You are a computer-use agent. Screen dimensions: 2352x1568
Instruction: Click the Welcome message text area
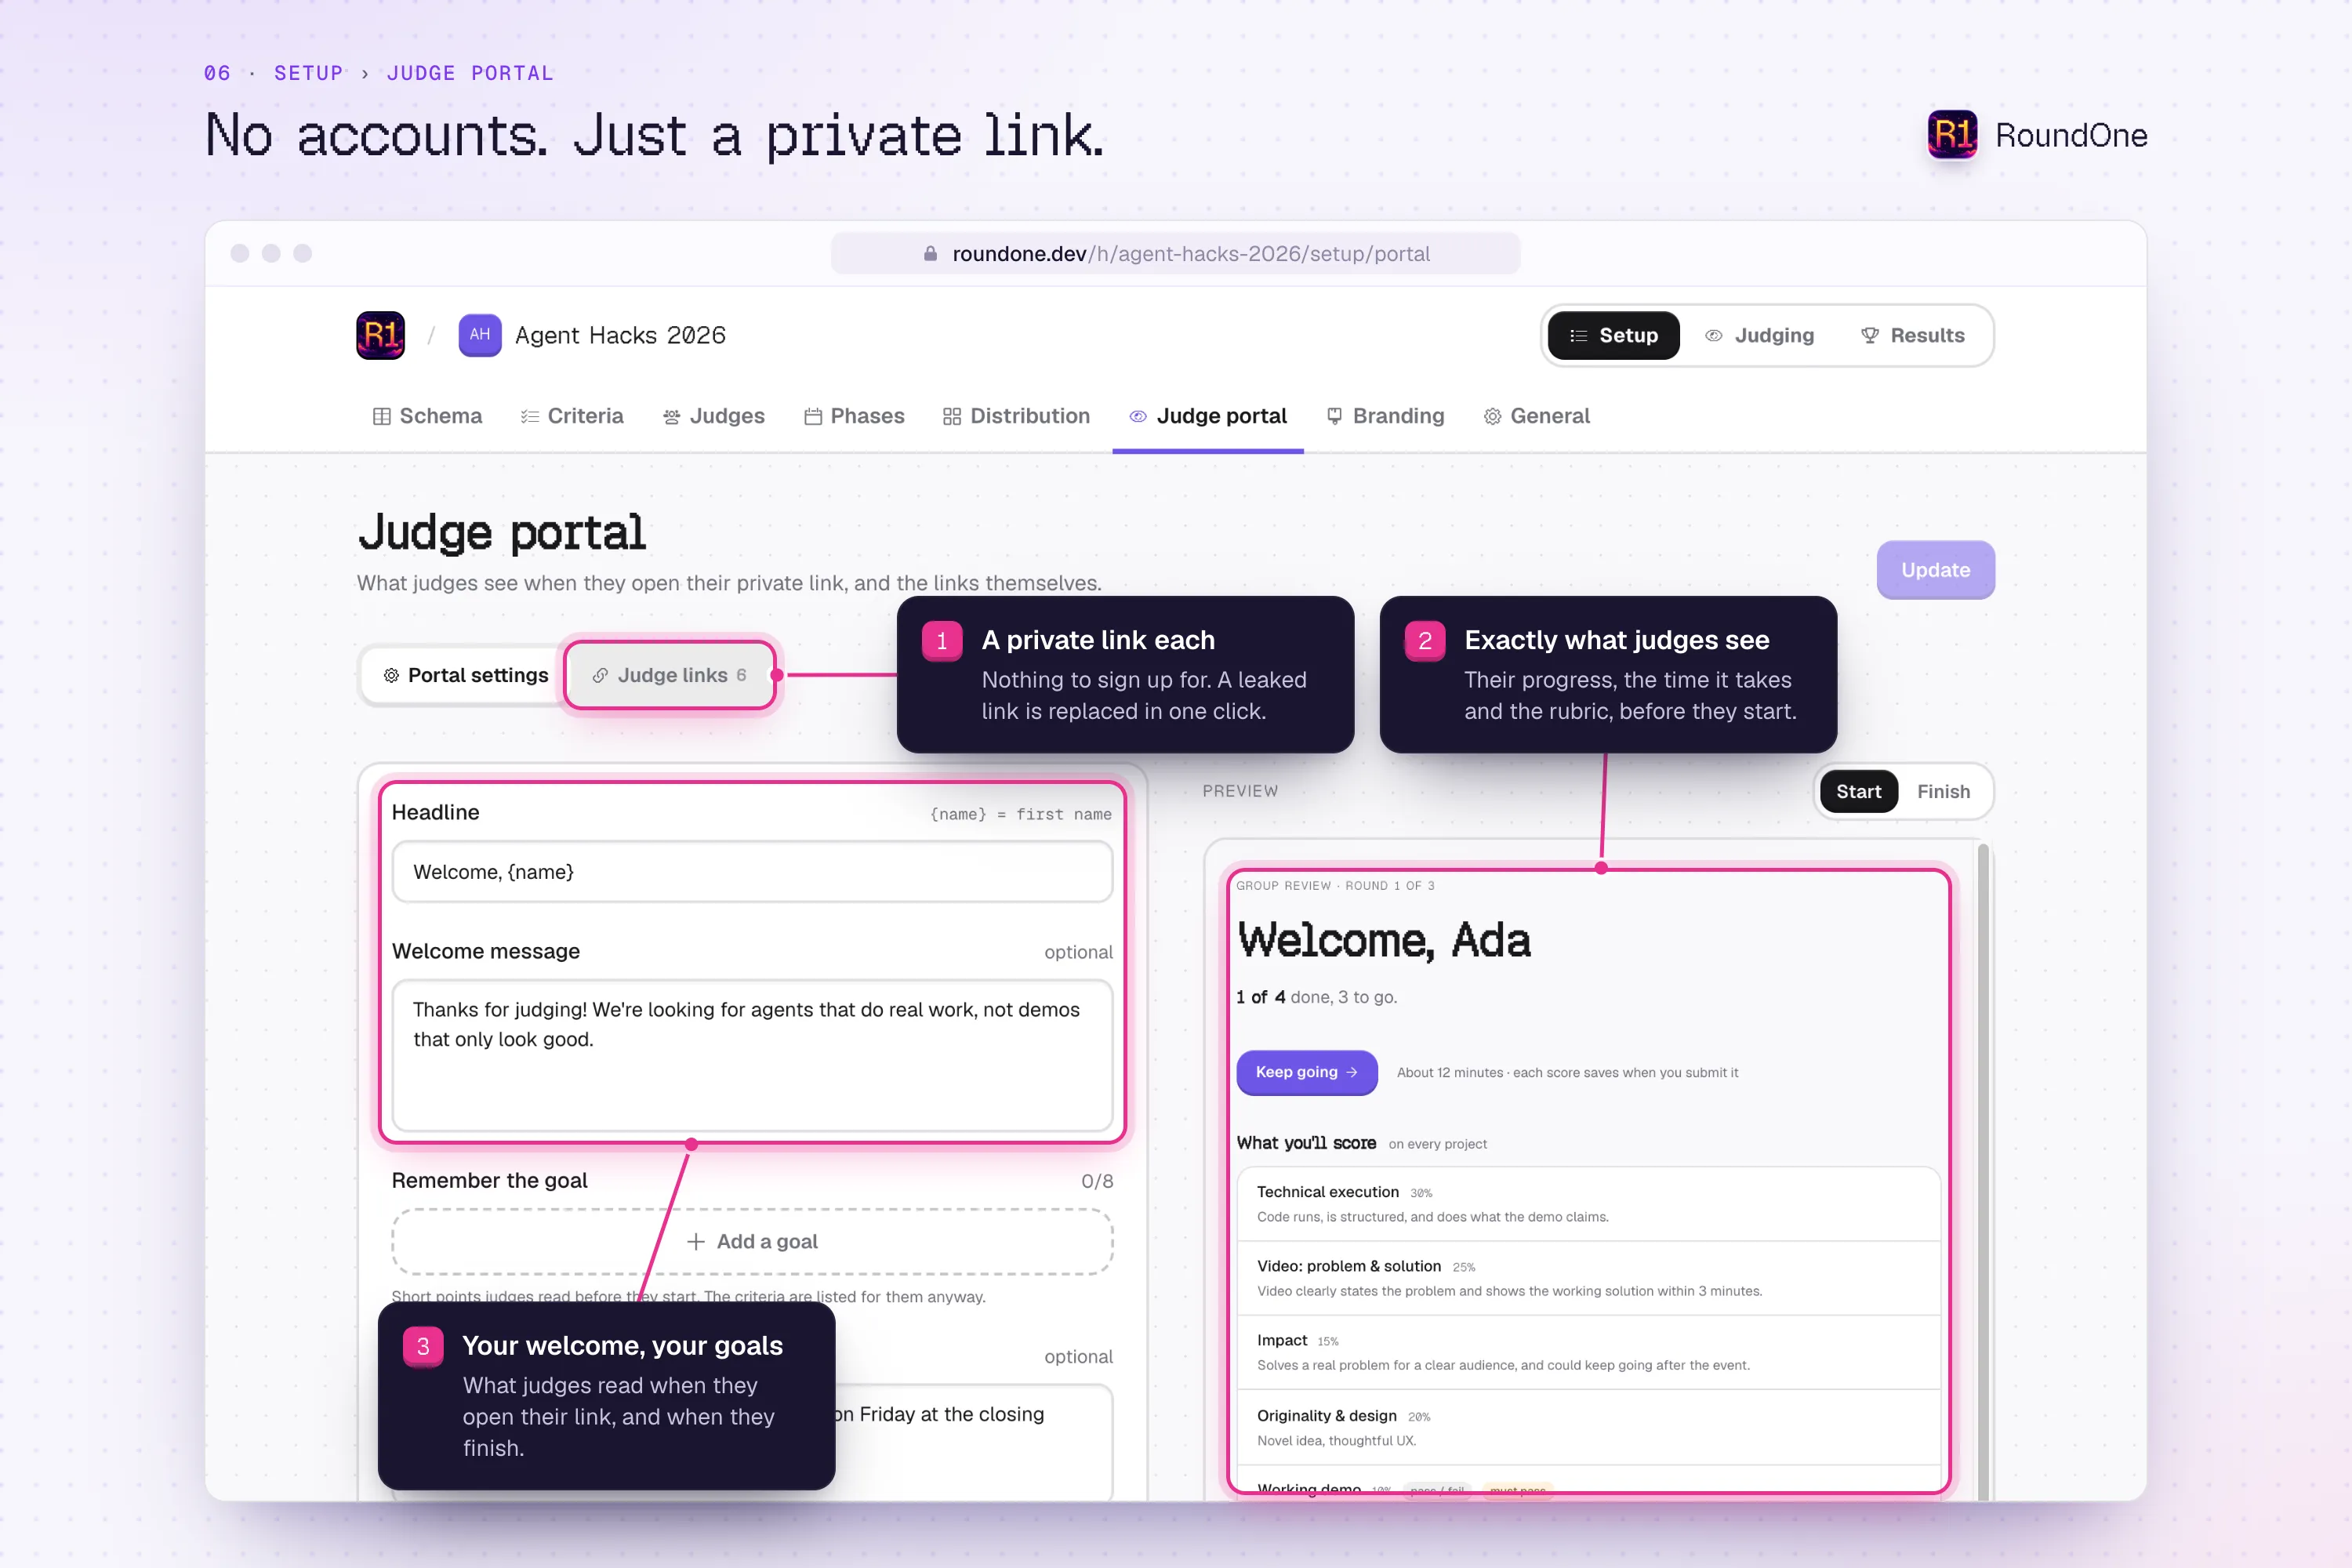(752, 1055)
